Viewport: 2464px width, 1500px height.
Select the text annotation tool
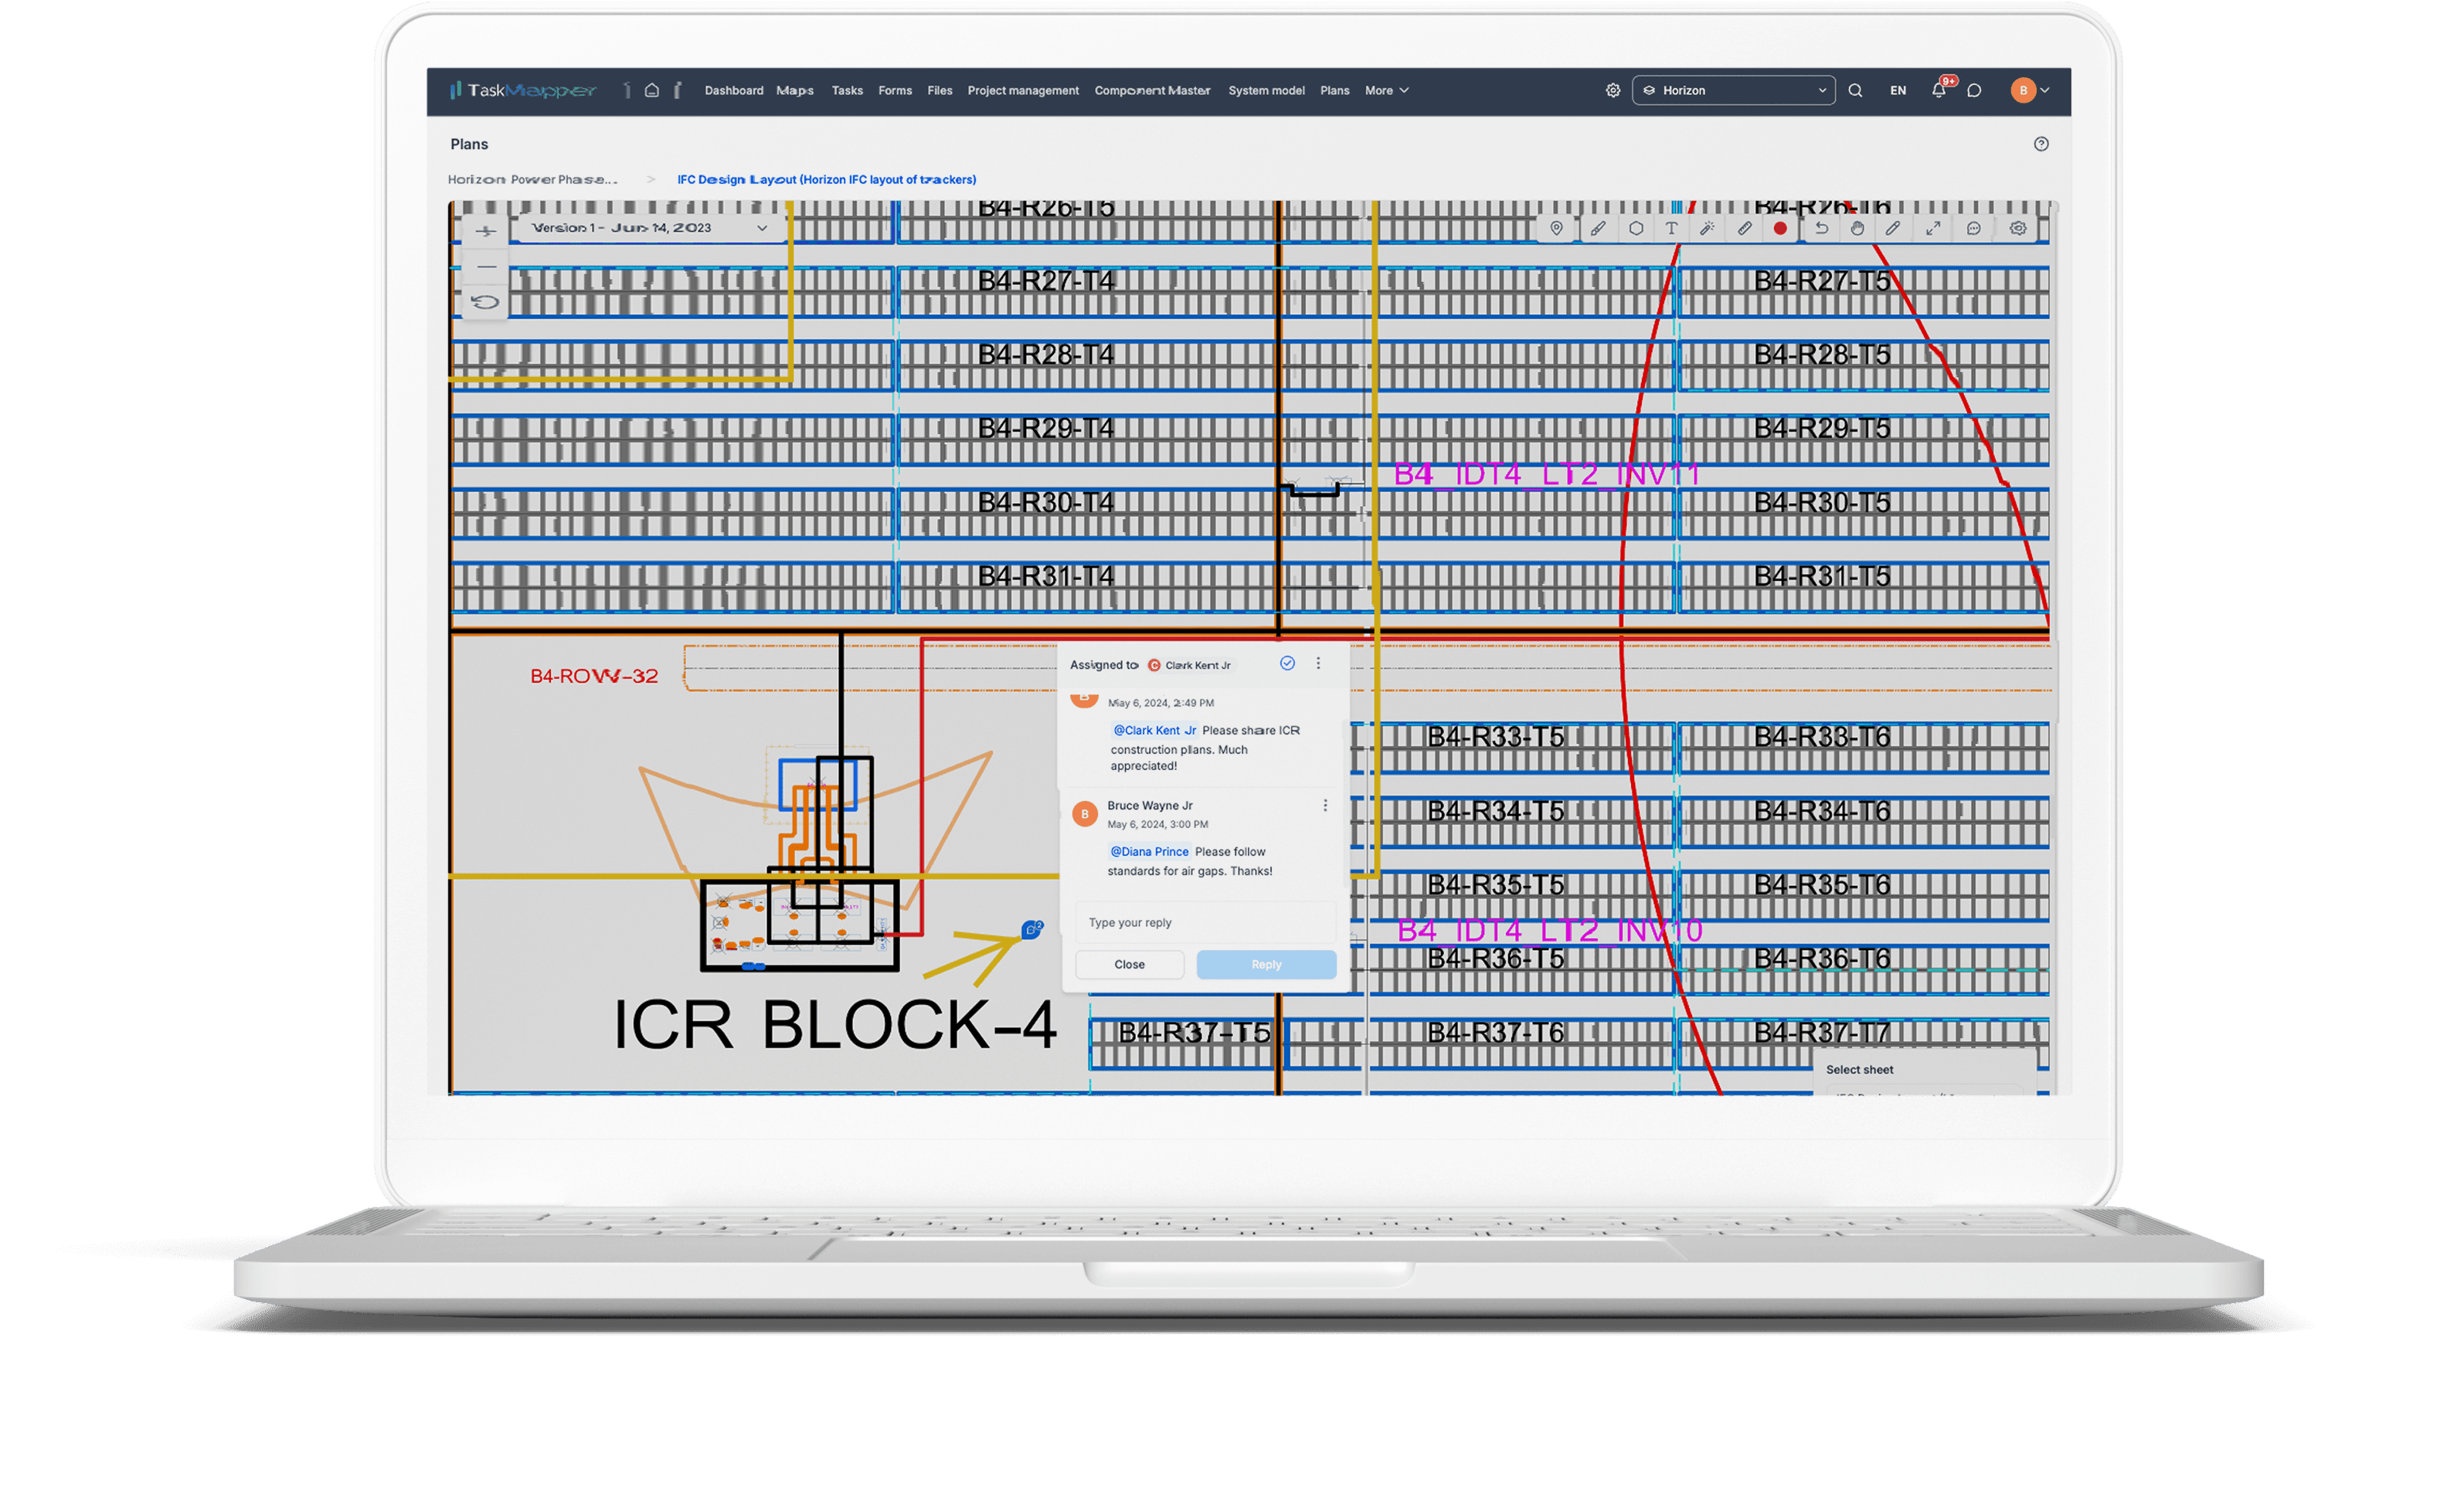[x=1671, y=229]
